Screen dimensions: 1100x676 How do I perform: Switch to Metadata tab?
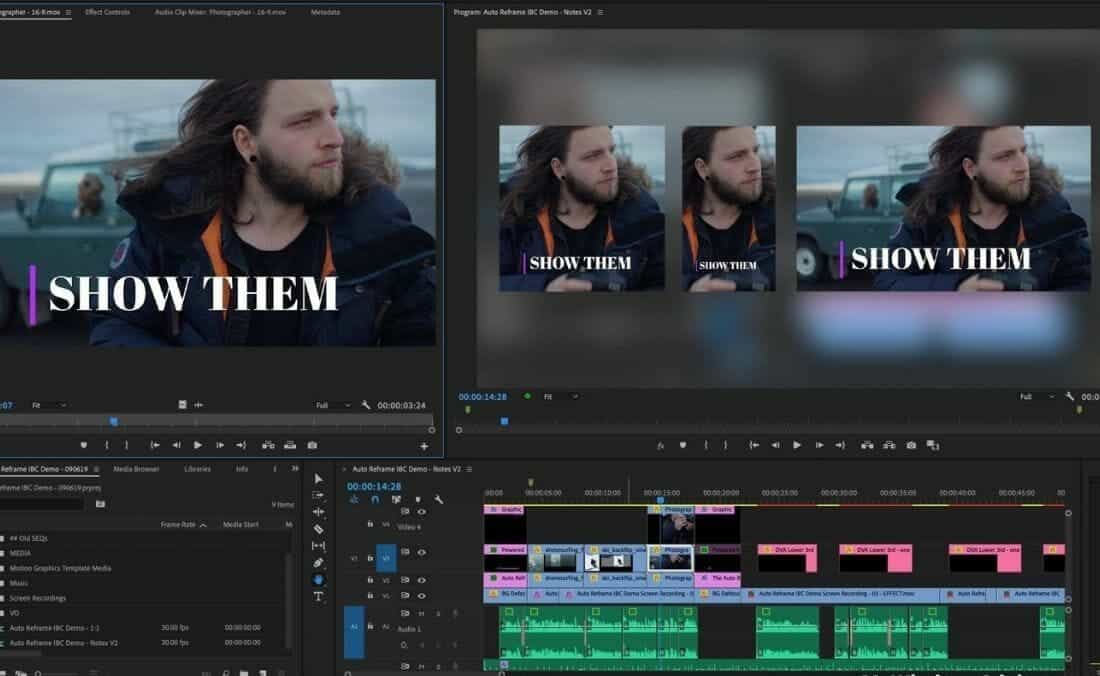point(326,12)
